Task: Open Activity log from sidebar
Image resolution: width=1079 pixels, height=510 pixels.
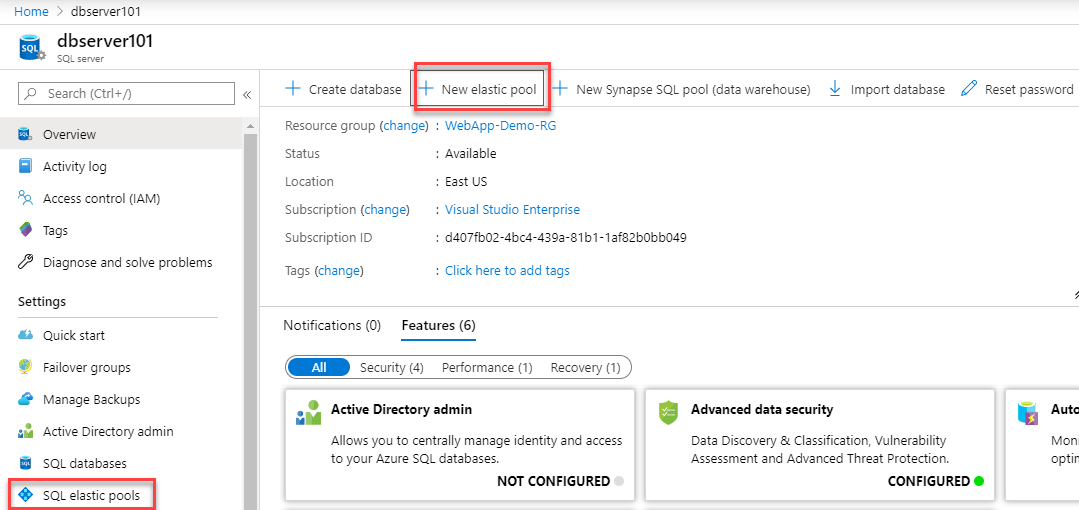Action: coord(74,167)
